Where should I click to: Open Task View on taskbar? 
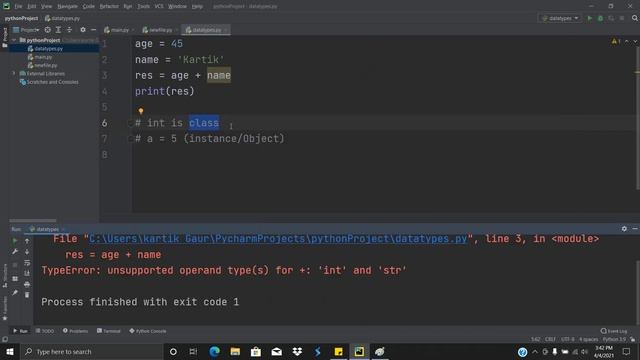pyautogui.click(x=193, y=351)
